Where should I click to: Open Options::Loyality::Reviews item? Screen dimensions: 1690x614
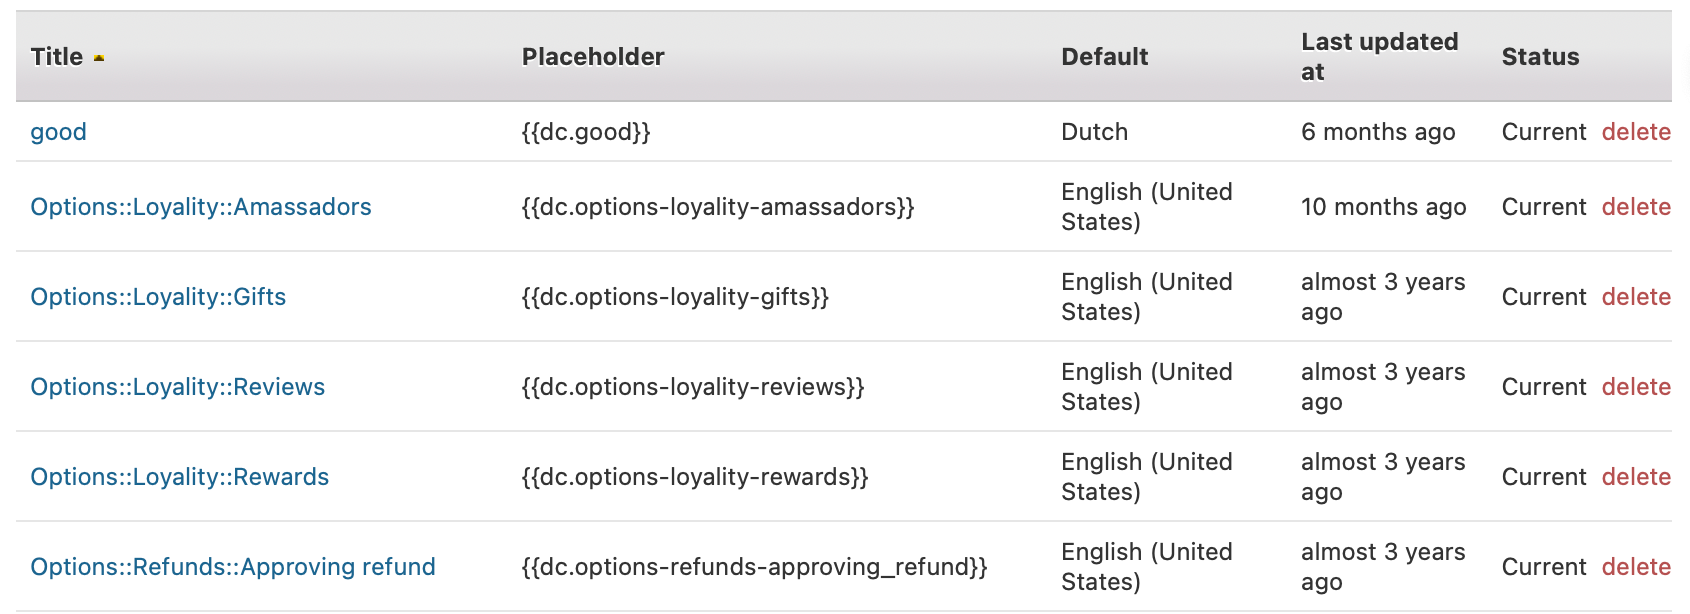[178, 387]
